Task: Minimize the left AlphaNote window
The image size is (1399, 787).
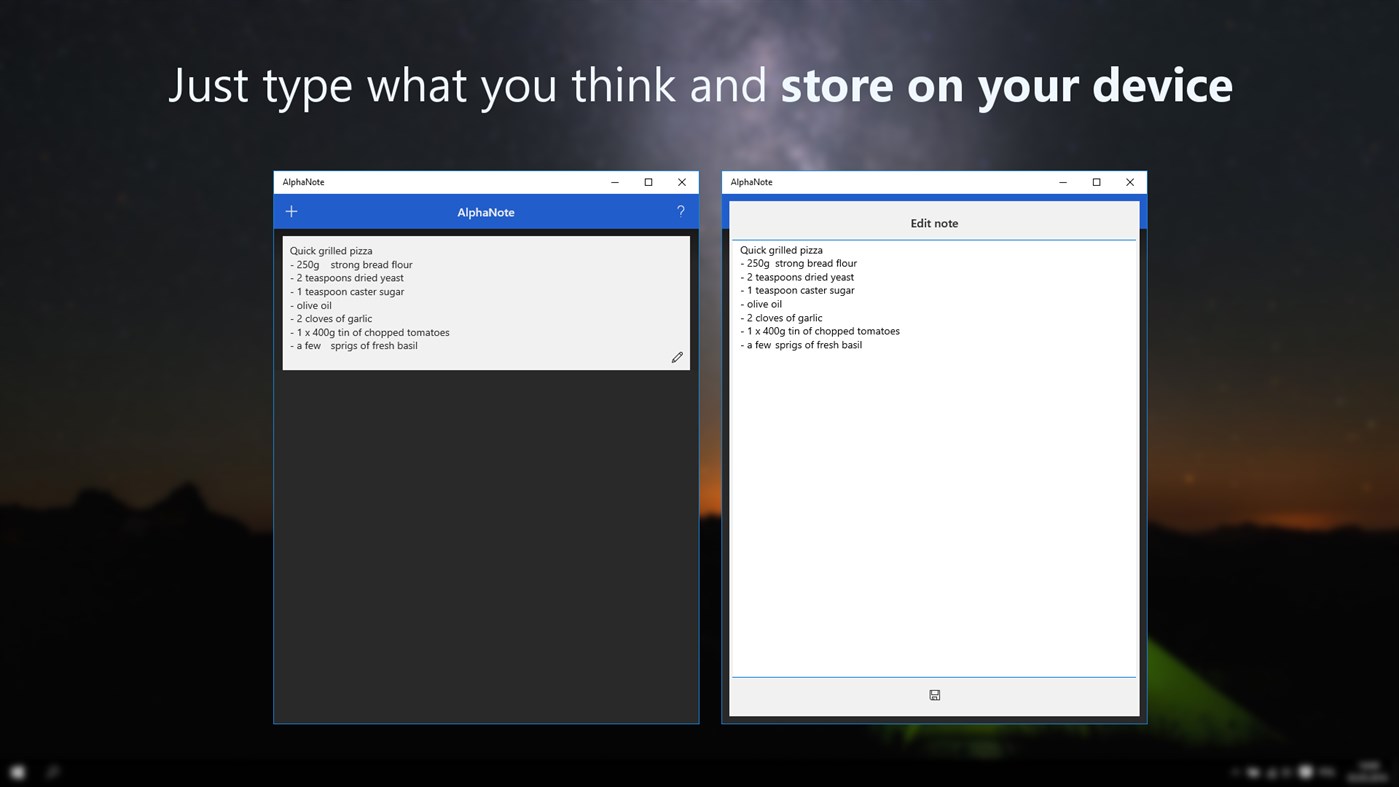Action: pos(613,181)
